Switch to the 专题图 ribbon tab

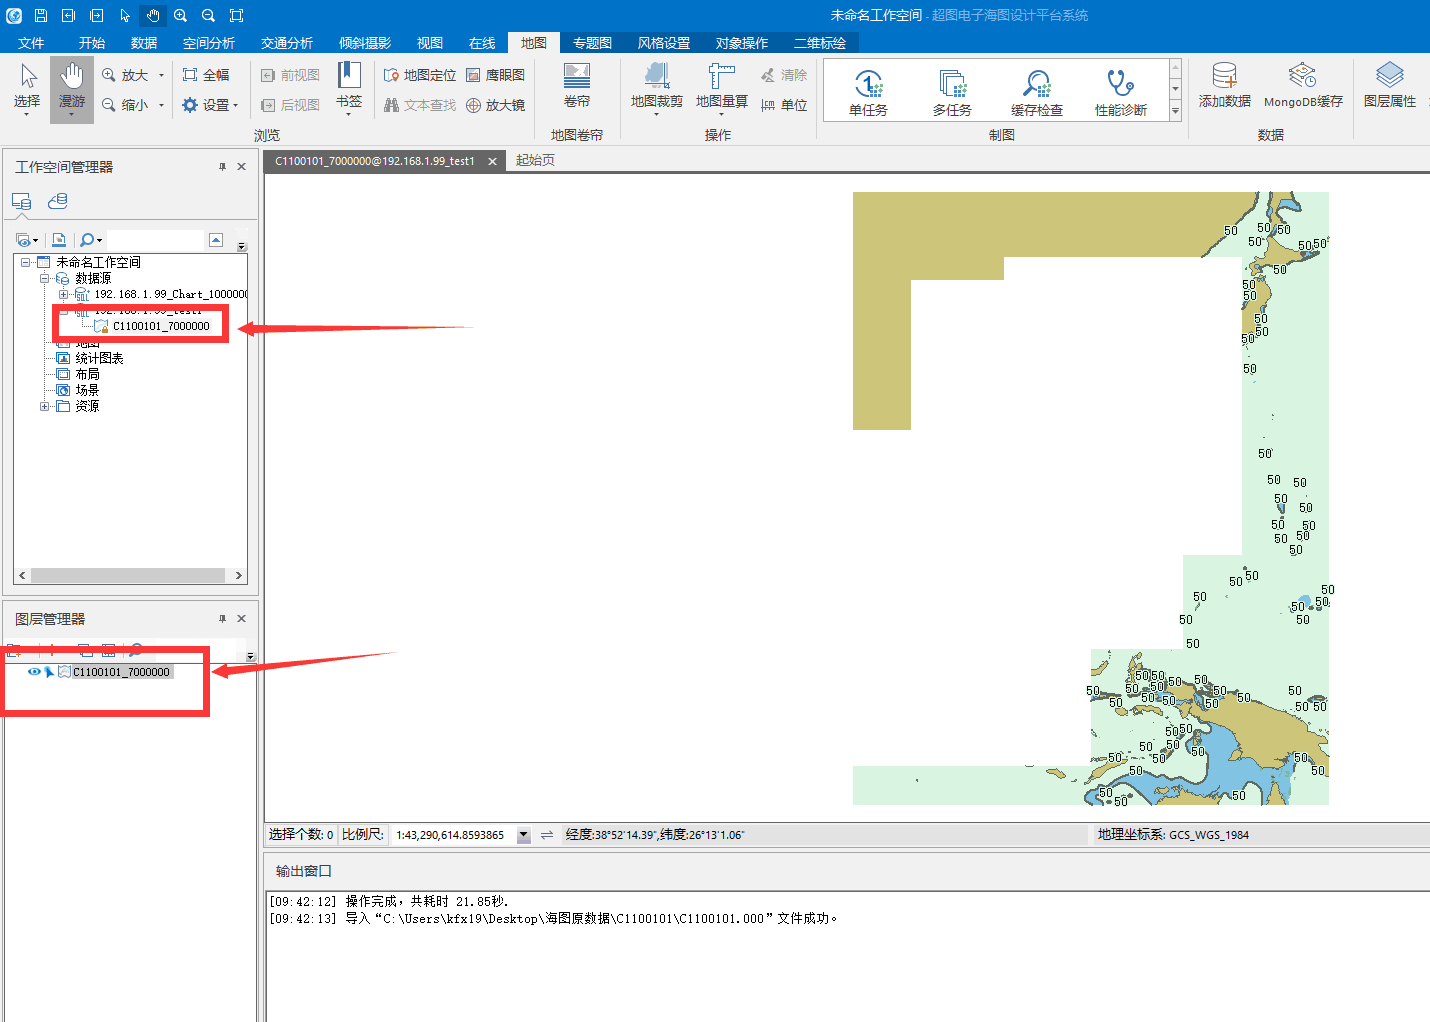pos(592,43)
